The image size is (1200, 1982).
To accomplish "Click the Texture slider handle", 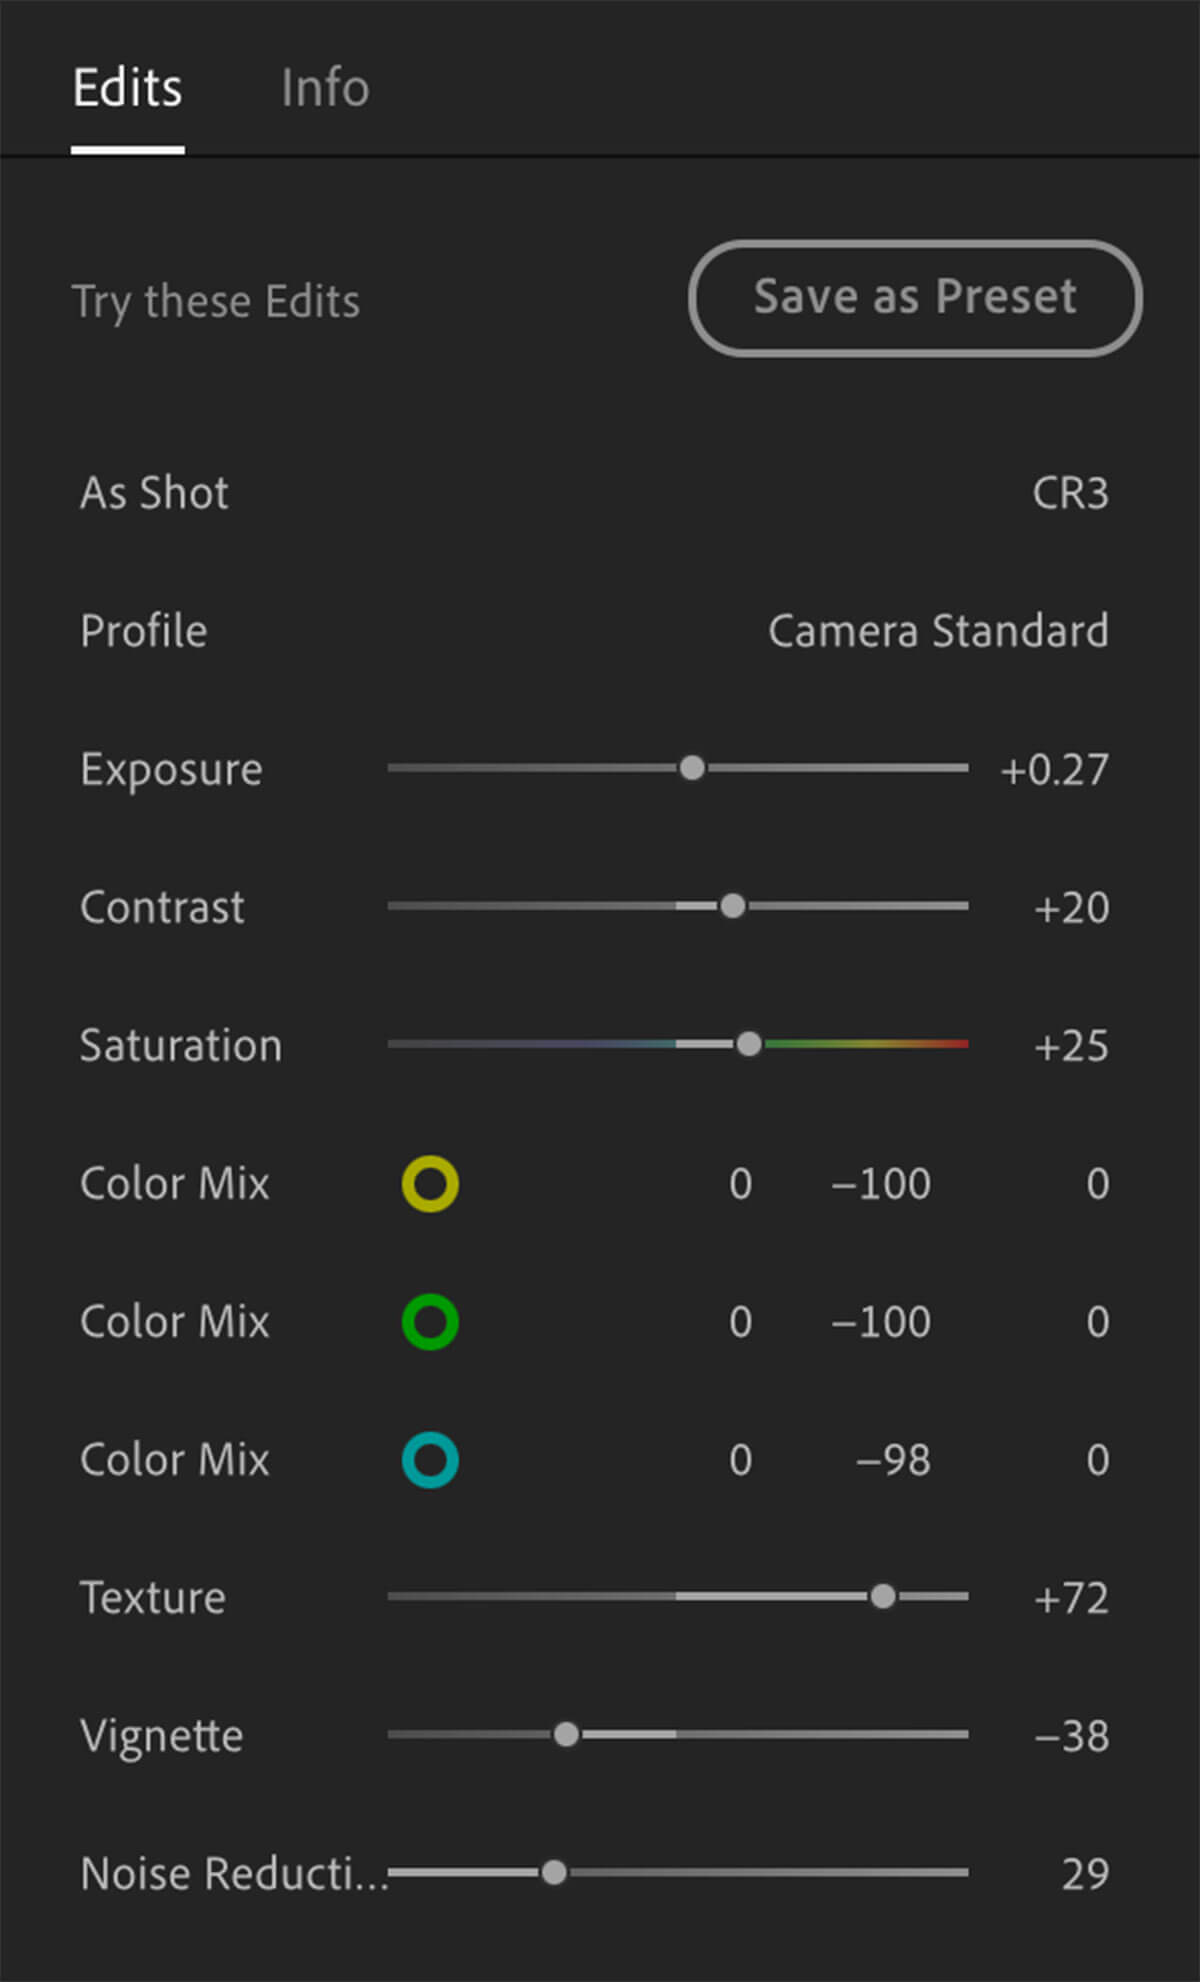I will 883,1596.
